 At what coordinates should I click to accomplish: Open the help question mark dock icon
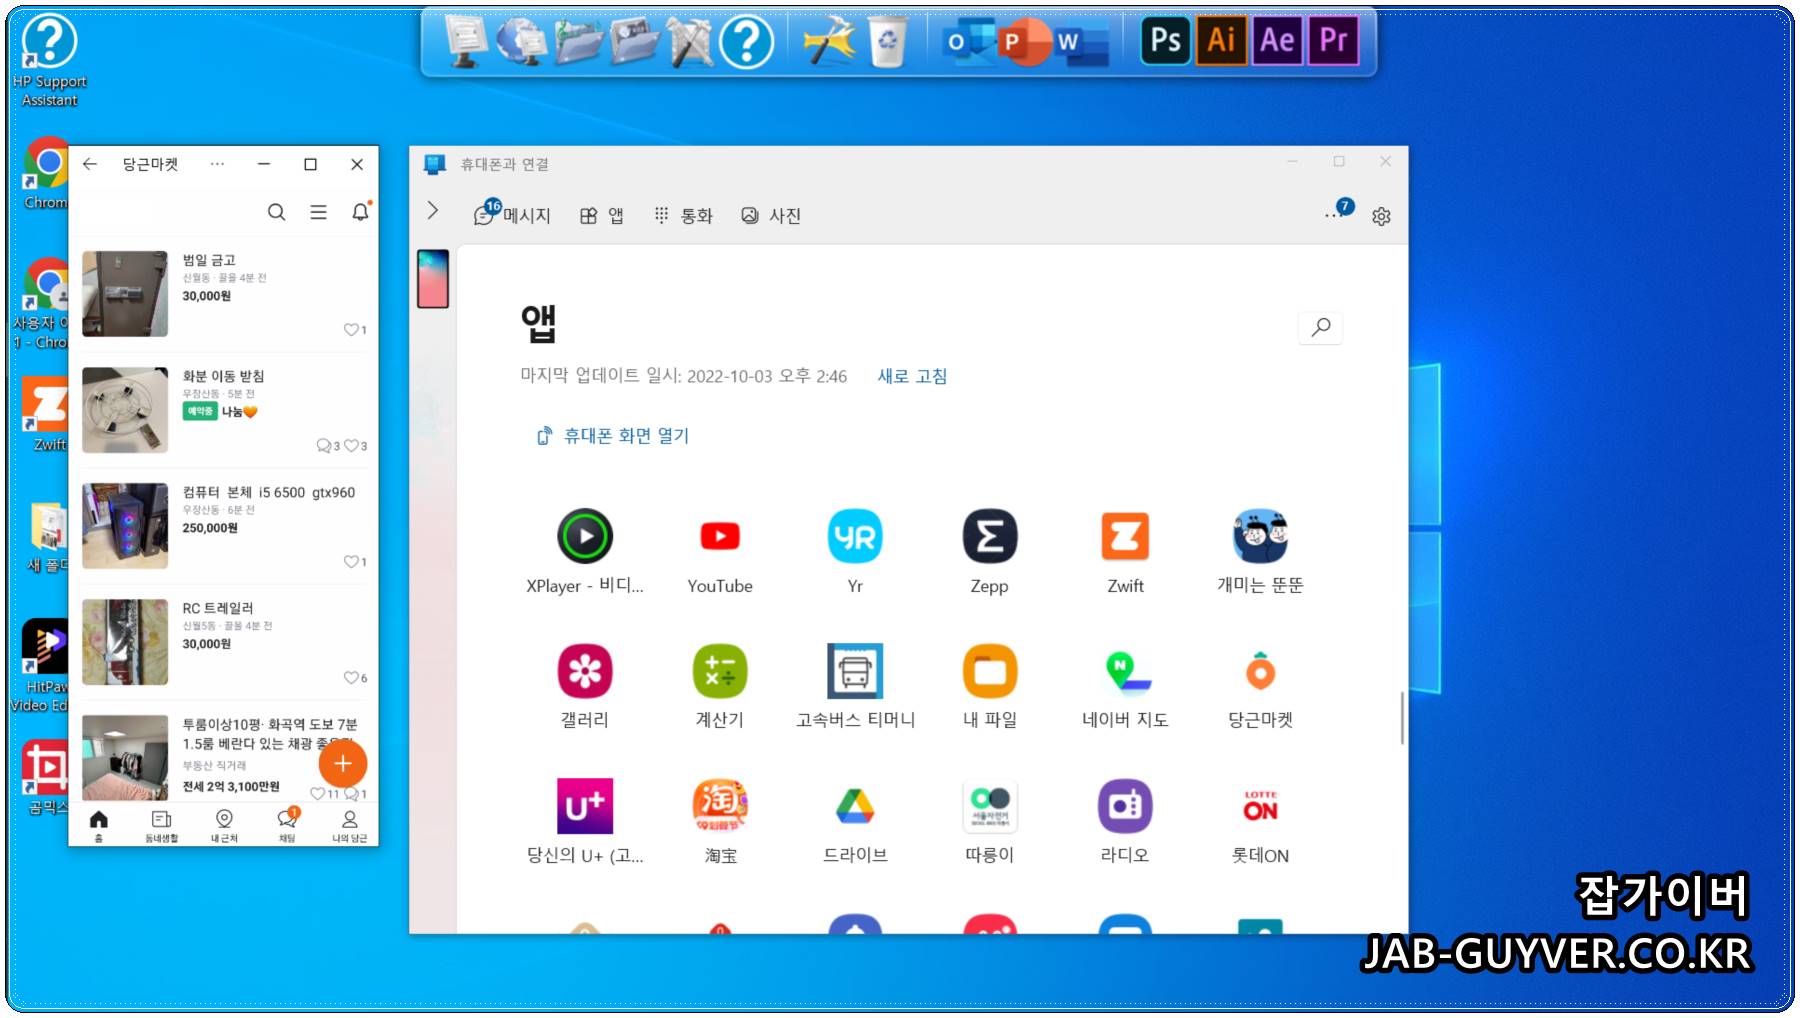(x=747, y=42)
